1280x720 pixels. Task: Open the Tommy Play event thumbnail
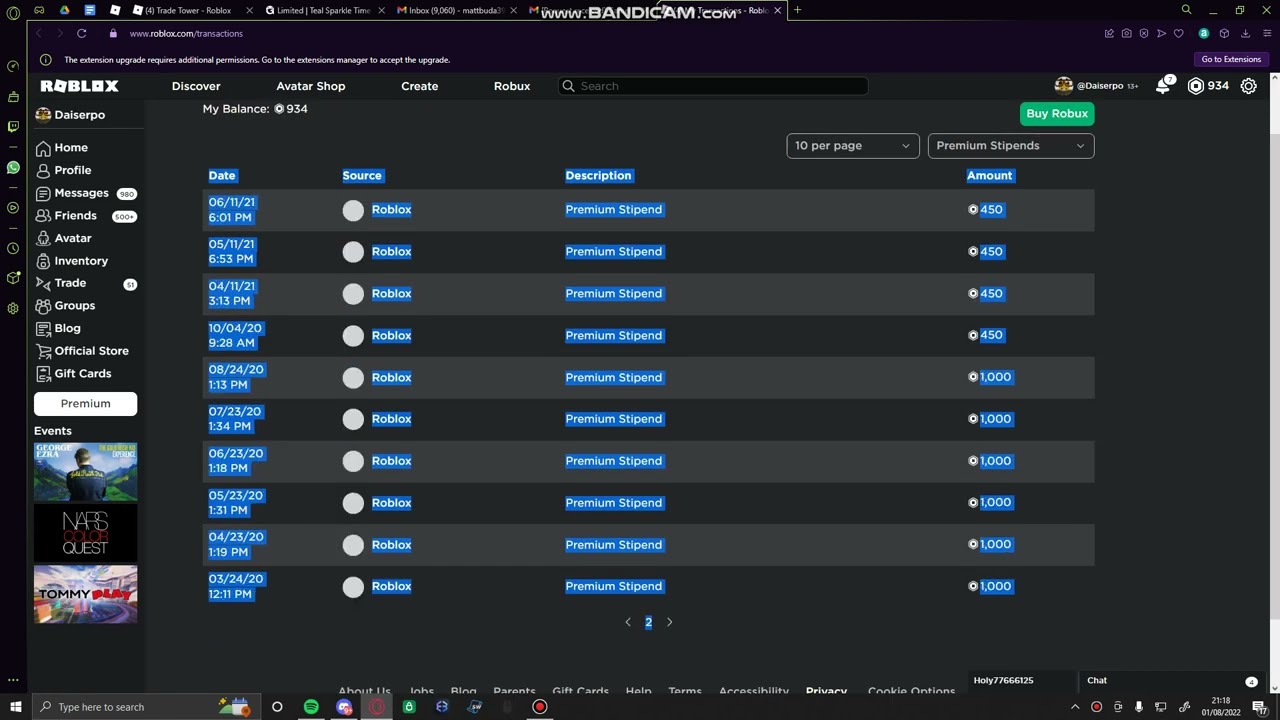point(85,594)
